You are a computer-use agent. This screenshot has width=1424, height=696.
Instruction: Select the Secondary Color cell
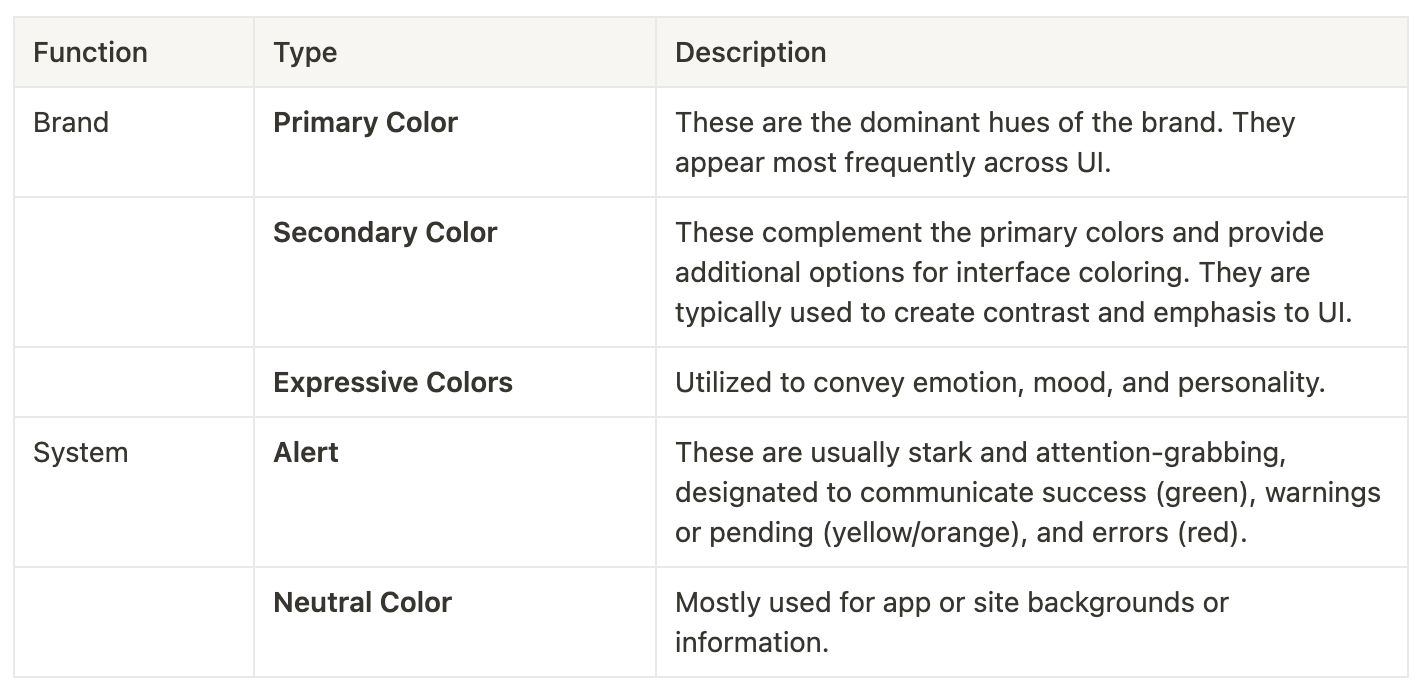pos(455,272)
